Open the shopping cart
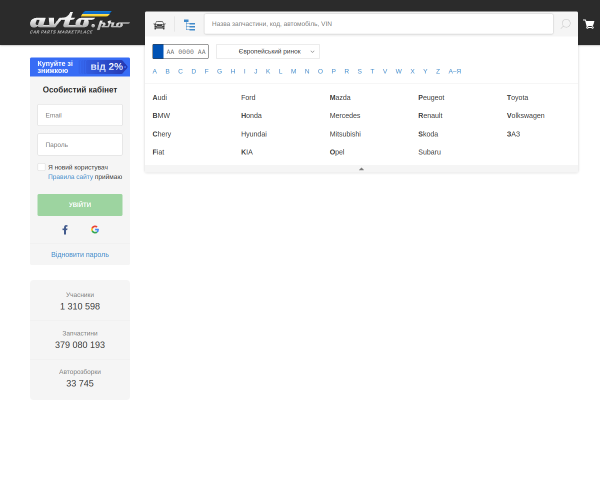The height and width of the screenshot is (480, 600). click(x=589, y=24)
